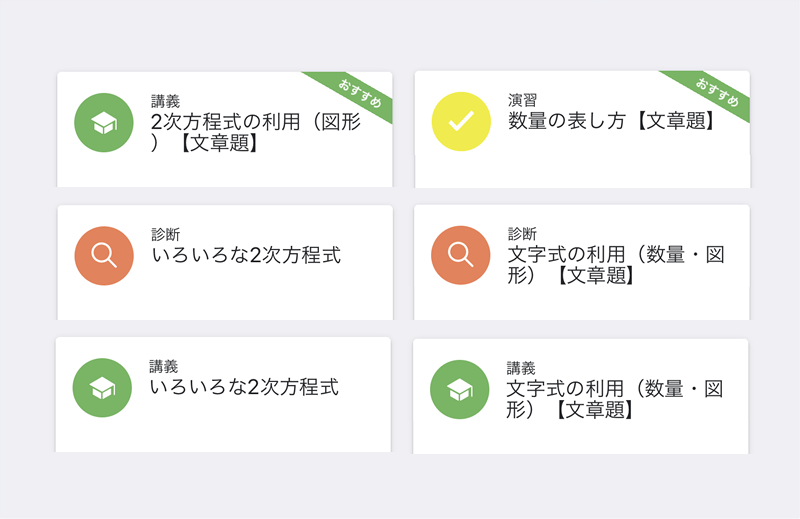The width and height of the screenshot is (800, 519).
Task: Open the title 数量の表し方【文章題】
Action: (x=613, y=121)
